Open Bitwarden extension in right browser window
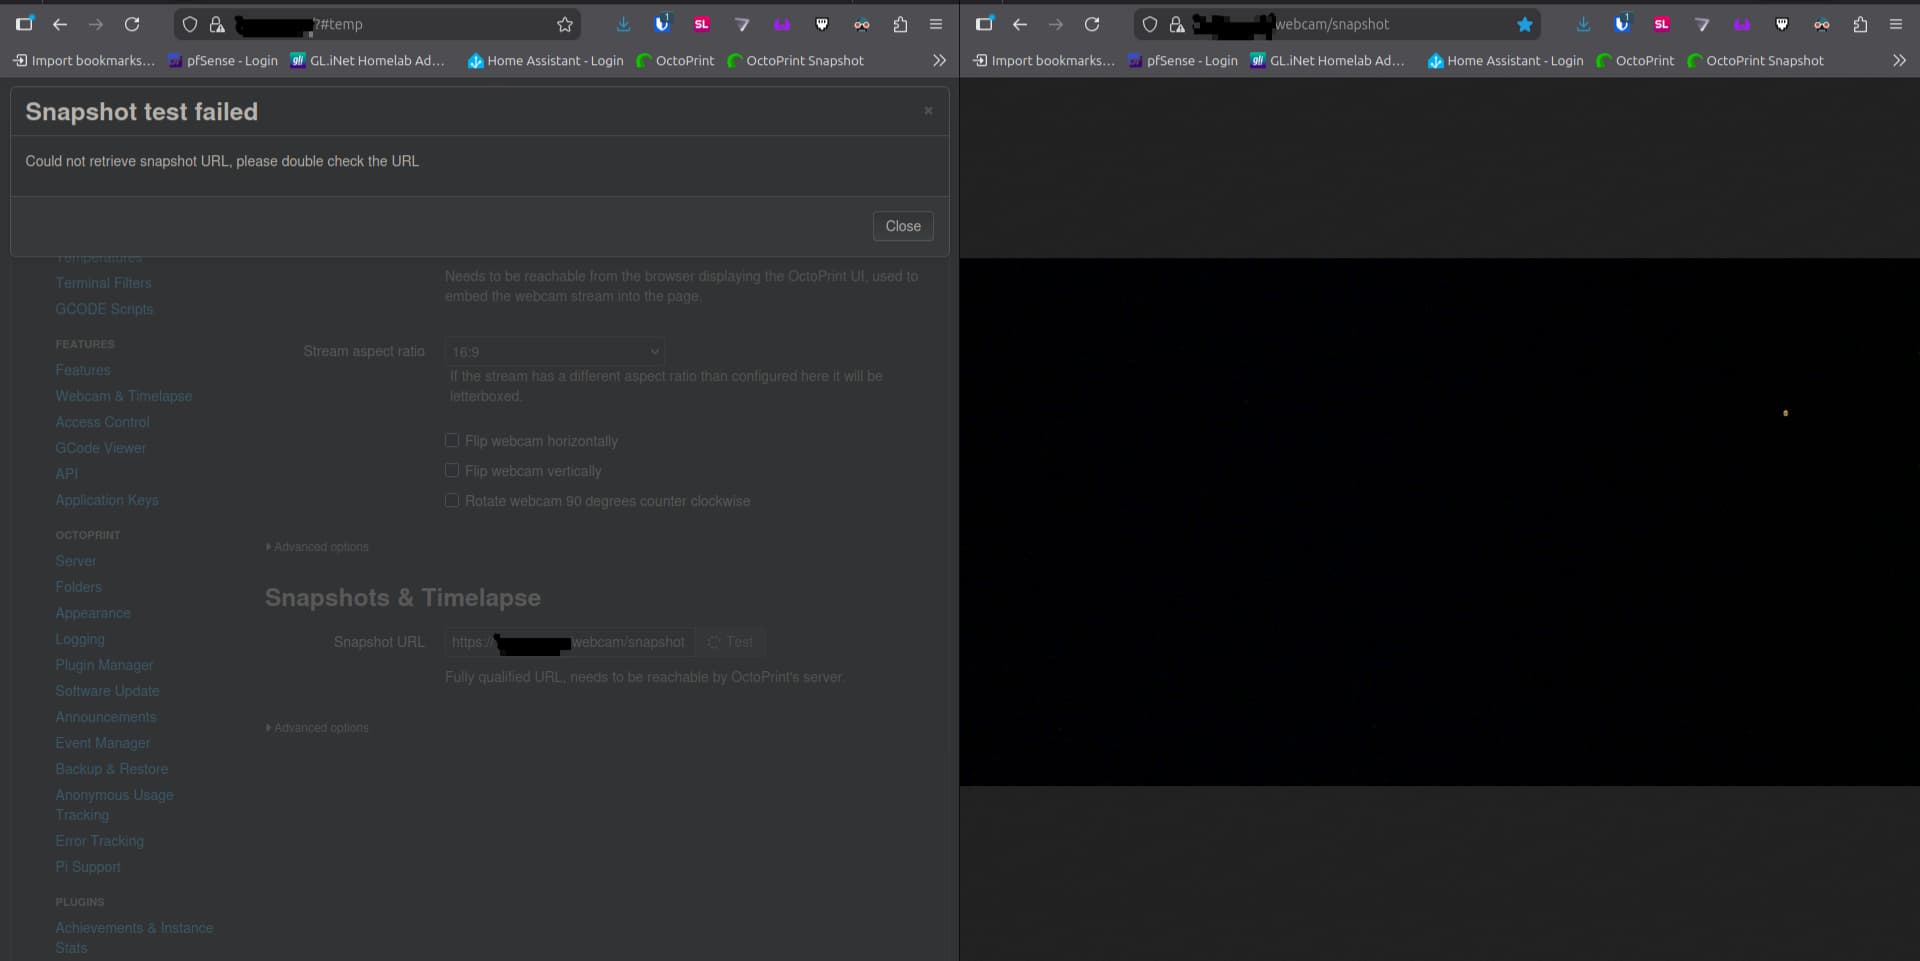The height and width of the screenshot is (961, 1920). tap(1622, 24)
